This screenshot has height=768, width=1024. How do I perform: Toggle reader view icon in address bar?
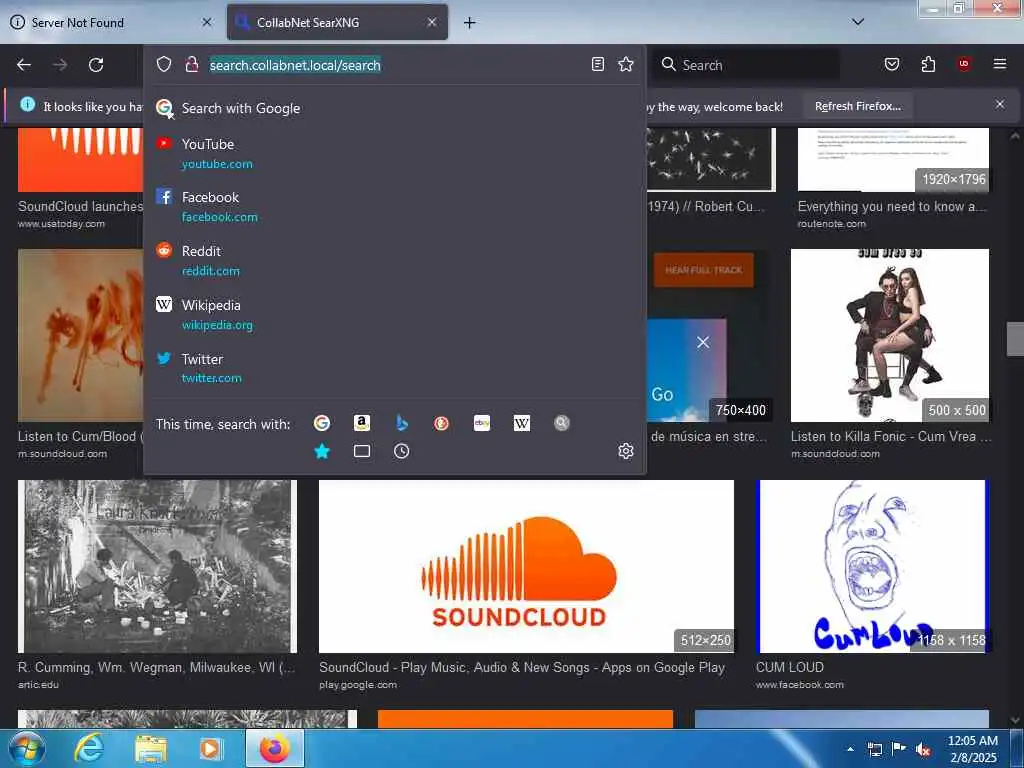click(598, 64)
